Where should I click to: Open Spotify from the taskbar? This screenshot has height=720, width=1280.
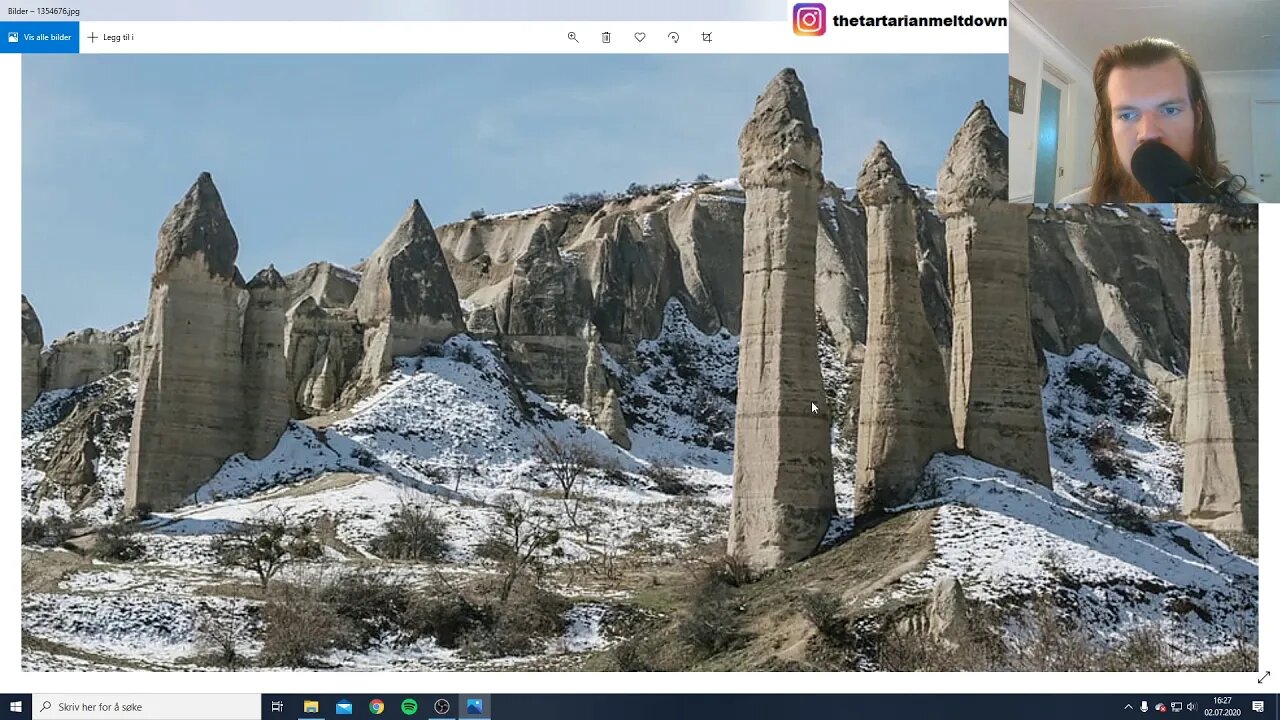pyautogui.click(x=409, y=706)
